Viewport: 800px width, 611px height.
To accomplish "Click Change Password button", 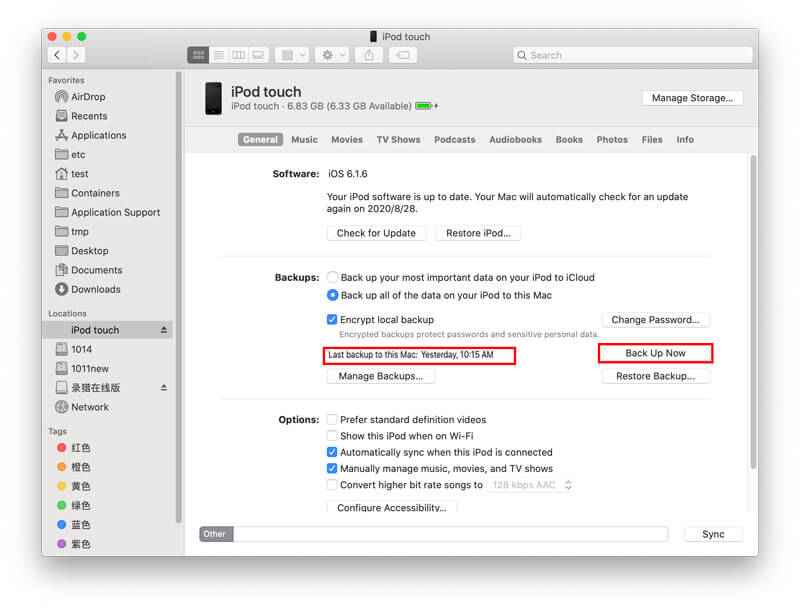I will (x=655, y=320).
